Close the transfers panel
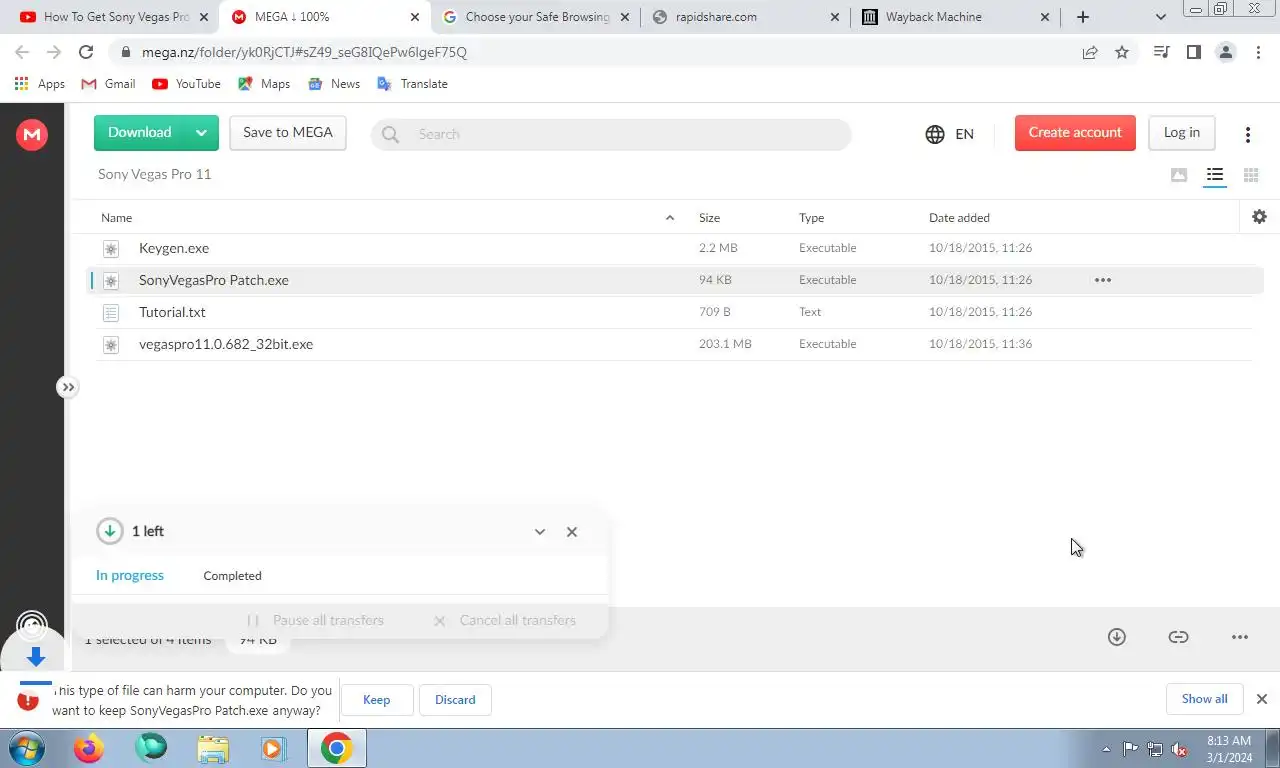This screenshot has height=768, width=1280. click(572, 532)
